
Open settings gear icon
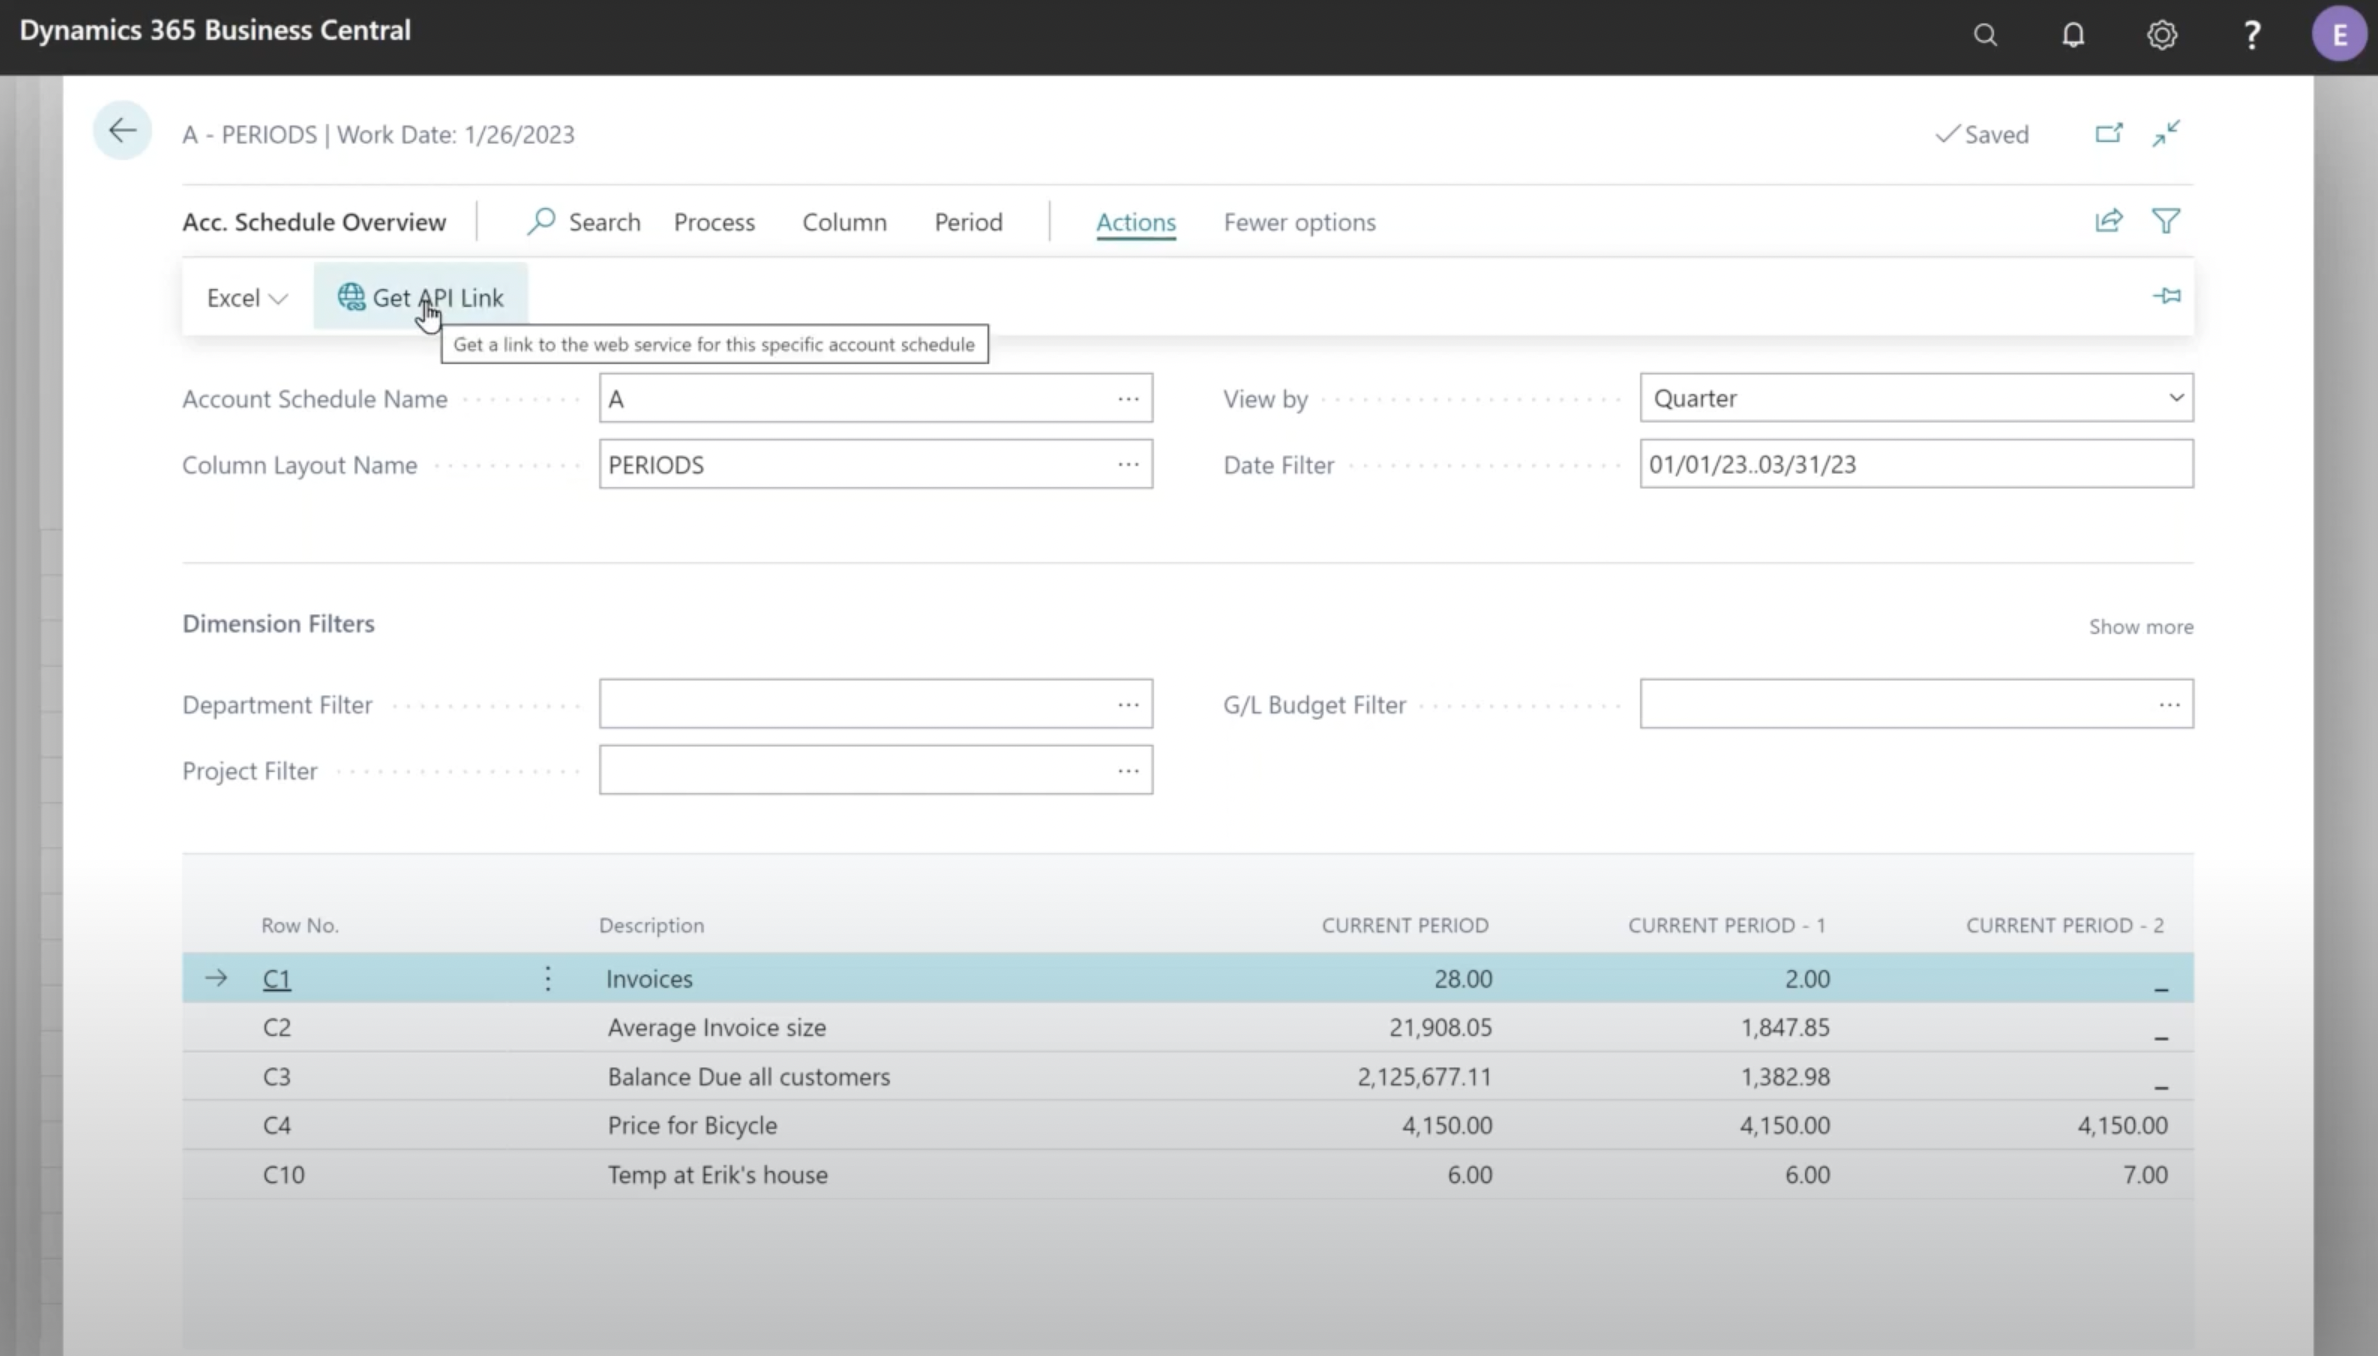coord(2162,36)
